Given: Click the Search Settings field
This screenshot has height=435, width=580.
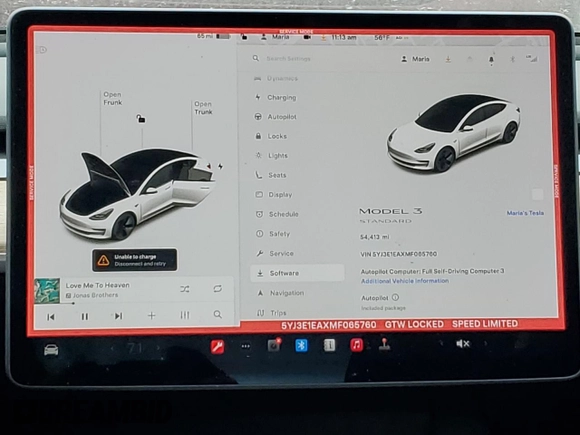Looking at the screenshot, I should 288,58.
